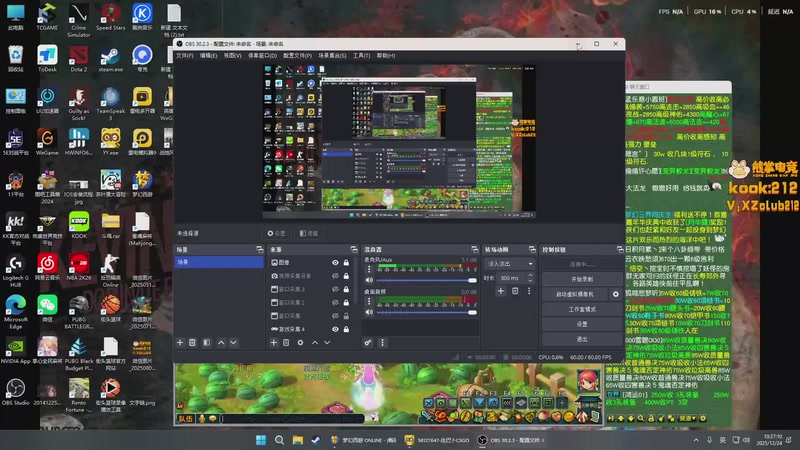Screen dimensions: 800x450
Task: Switch to OBS 30.2.3 taskbar button
Action: pyautogui.click(x=511, y=440)
